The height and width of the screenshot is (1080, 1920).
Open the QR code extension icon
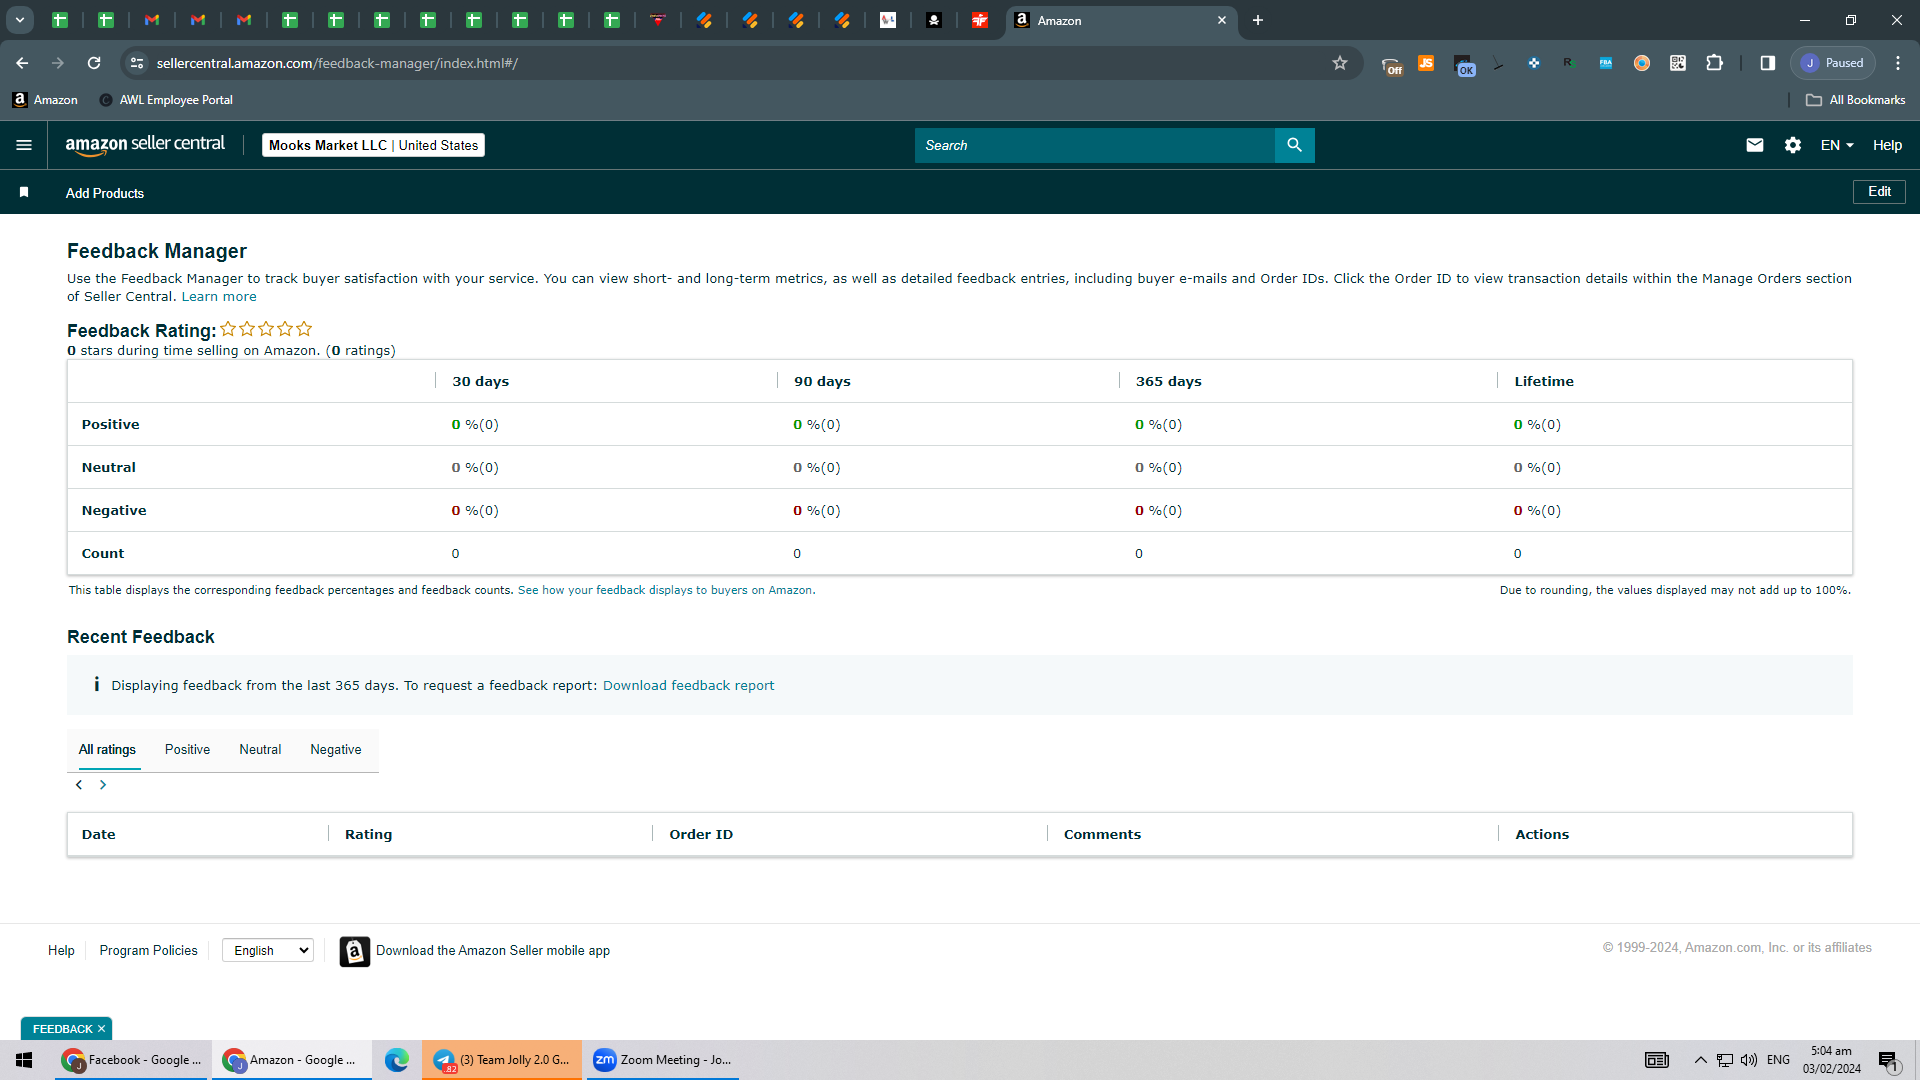click(x=1678, y=63)
